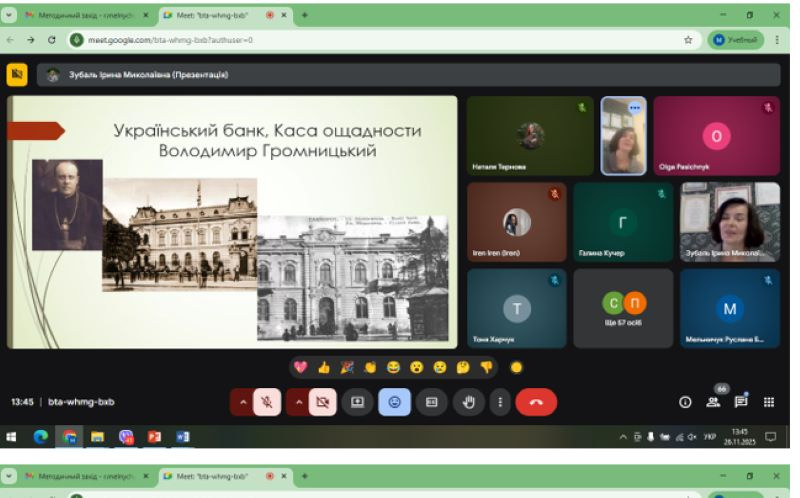Click the present screen icon
This screenshot has width=800, height=498.
pos(357,402)
